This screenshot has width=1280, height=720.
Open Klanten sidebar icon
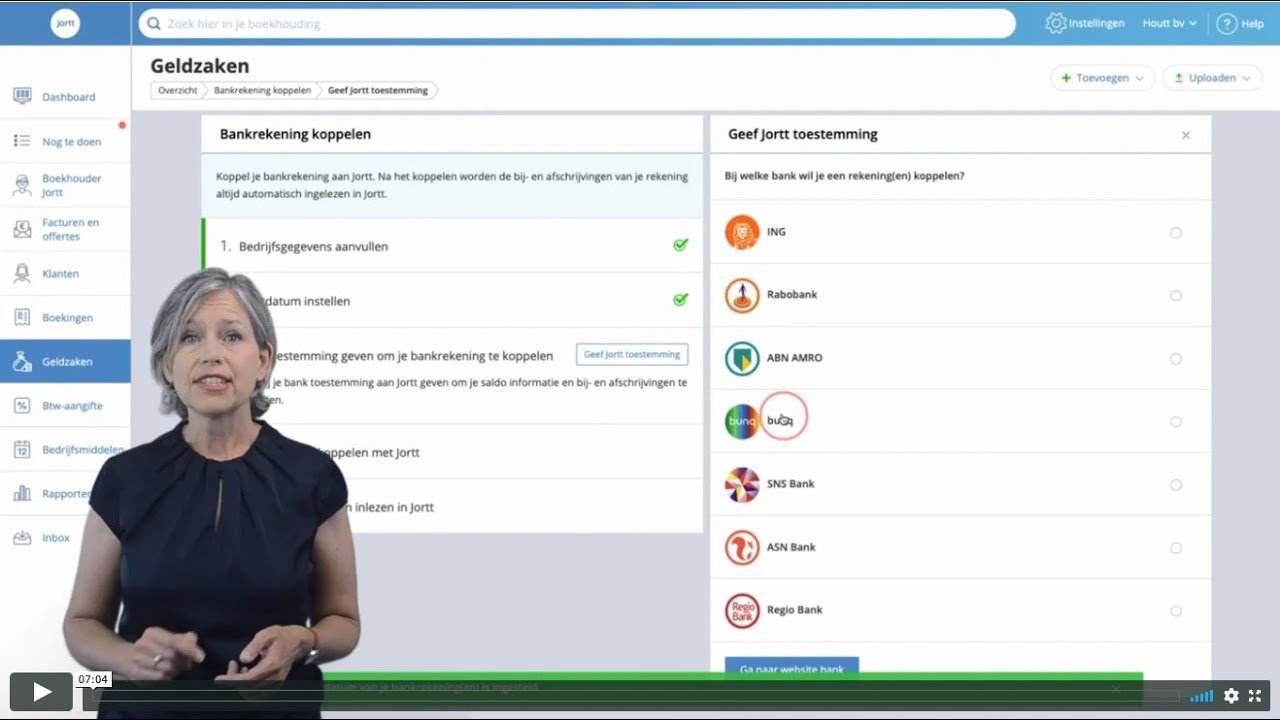pos(22,273)
